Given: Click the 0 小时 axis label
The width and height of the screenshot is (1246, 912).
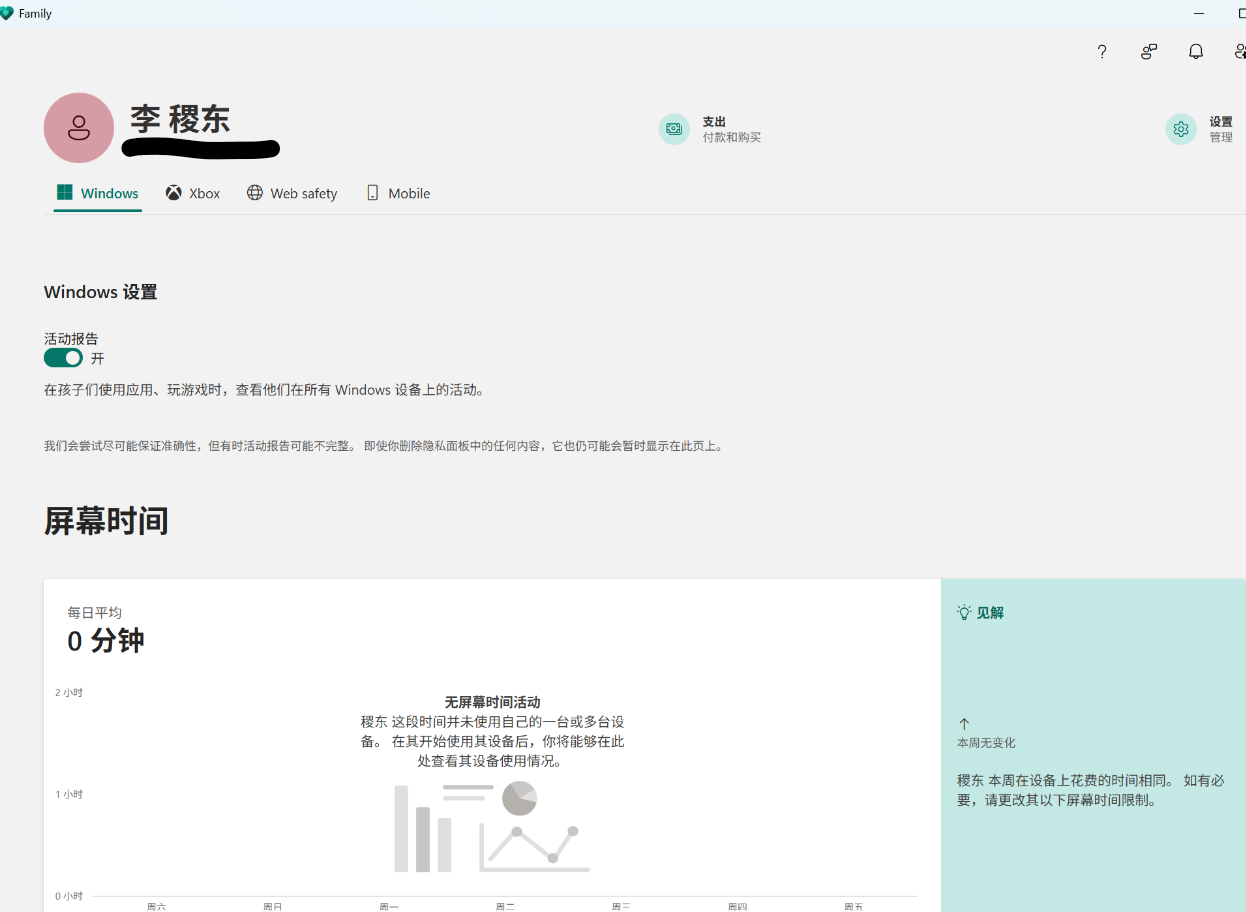Looking at the screenshot, I should coord(69,896).
